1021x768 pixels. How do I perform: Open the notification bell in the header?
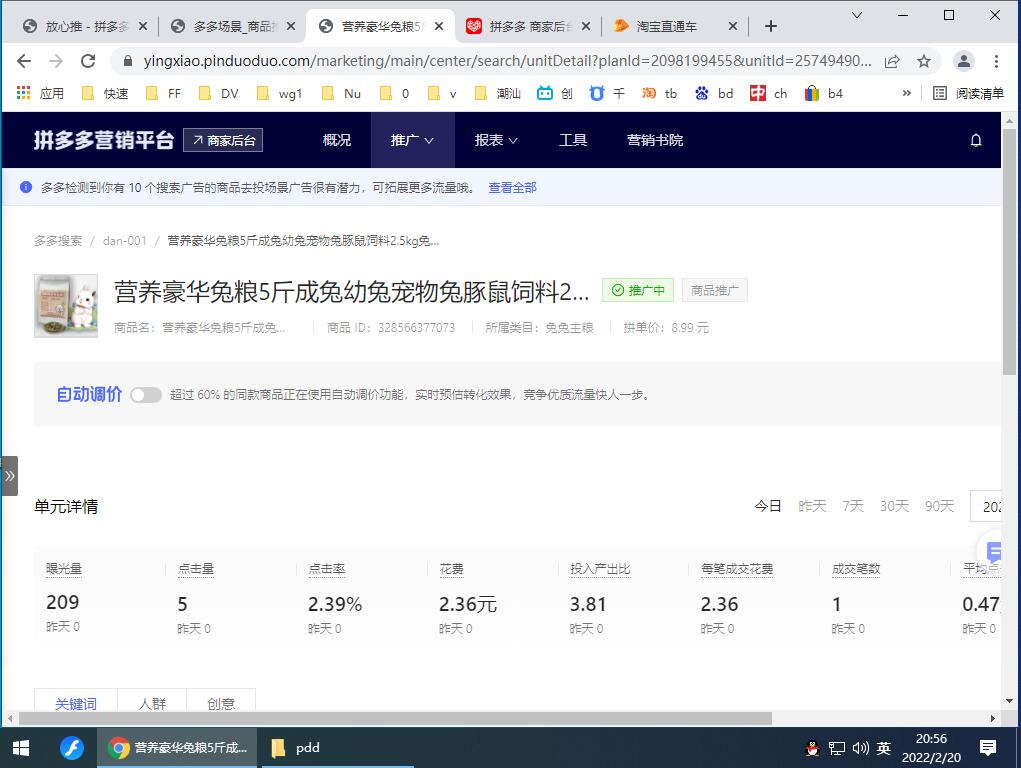pos(975,140)
